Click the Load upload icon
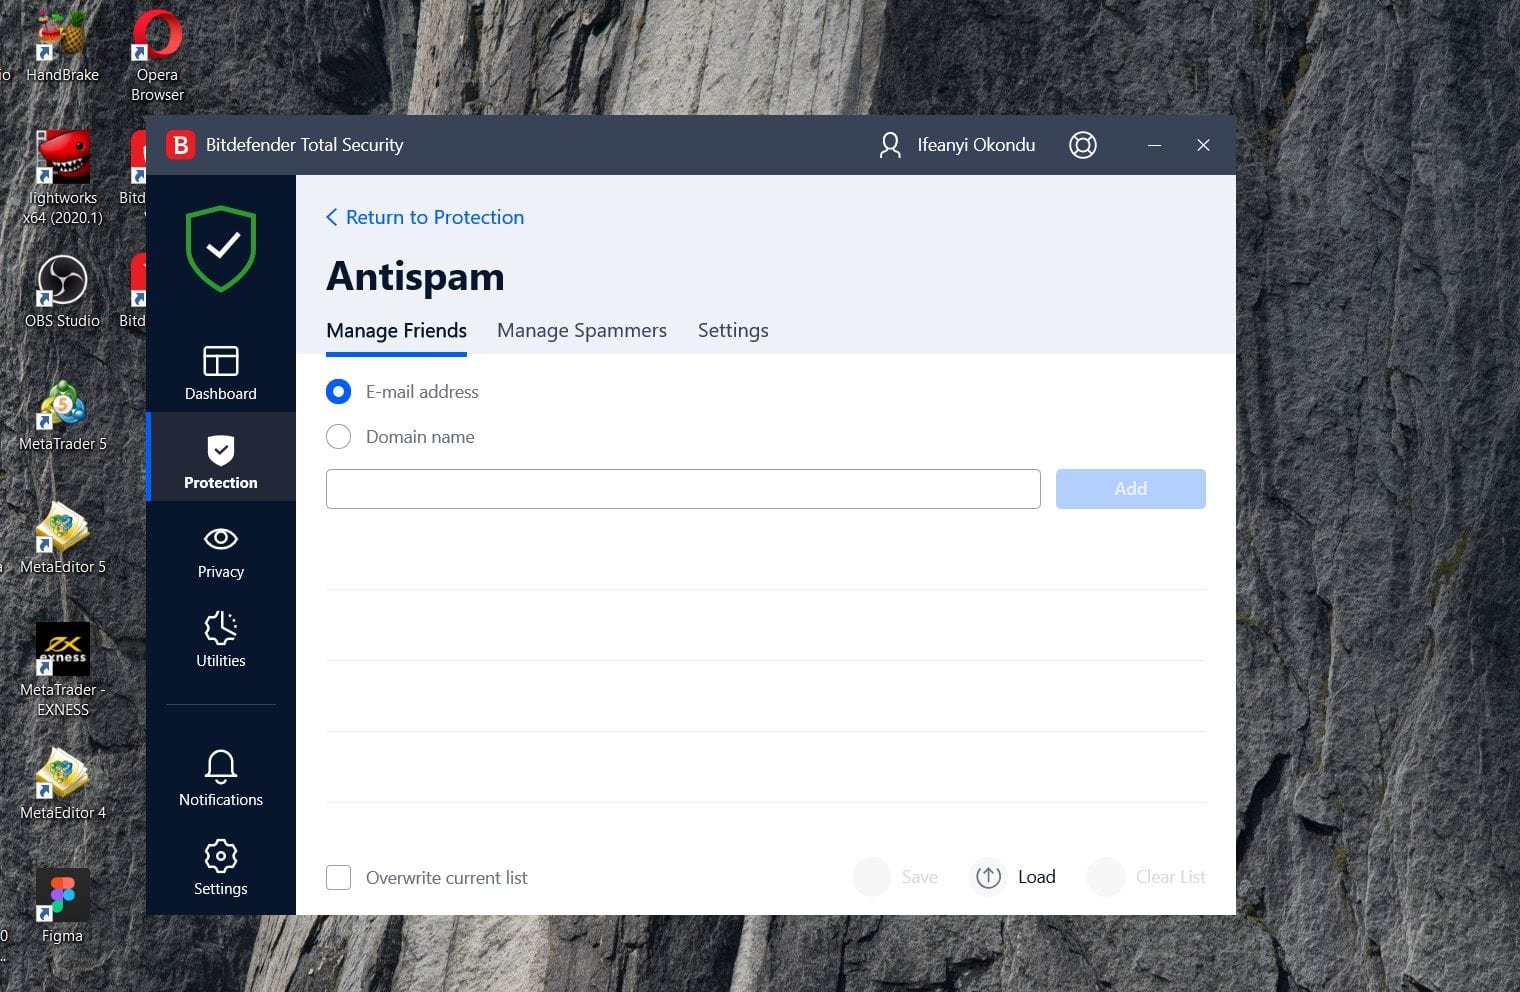The height and width of the screenshot is (992, 1520). [x=988, y=877]
